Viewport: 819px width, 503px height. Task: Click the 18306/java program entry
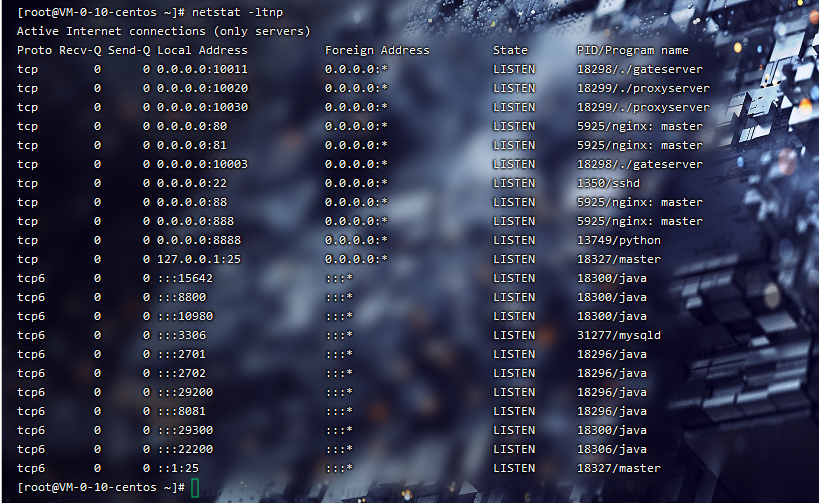tap(611, 449)
